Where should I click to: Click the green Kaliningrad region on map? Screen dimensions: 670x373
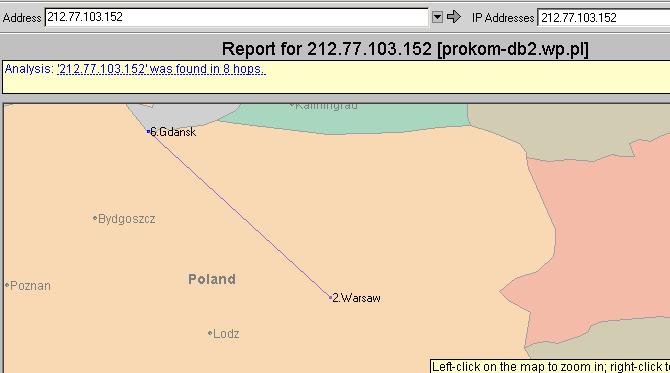342,119
